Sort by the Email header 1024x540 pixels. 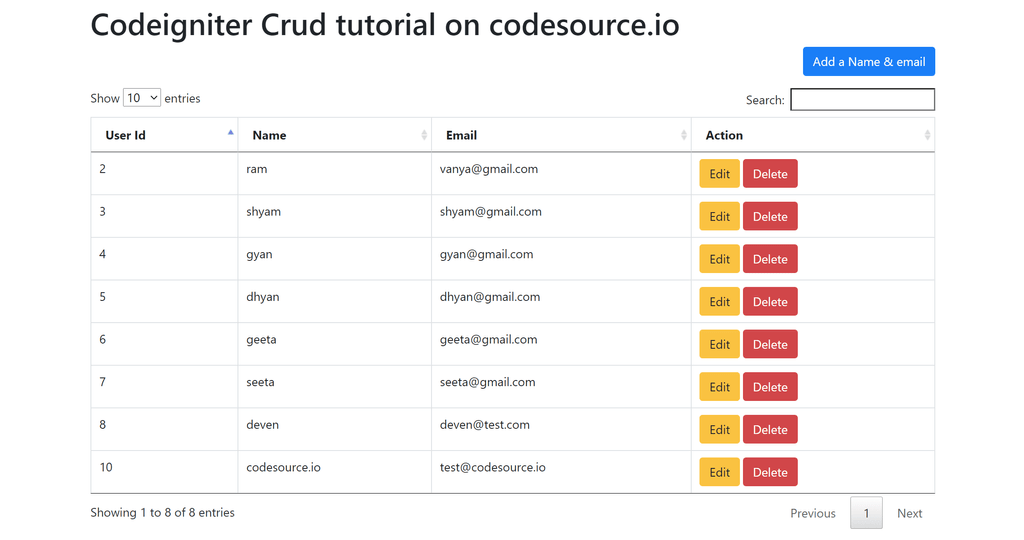462,135
